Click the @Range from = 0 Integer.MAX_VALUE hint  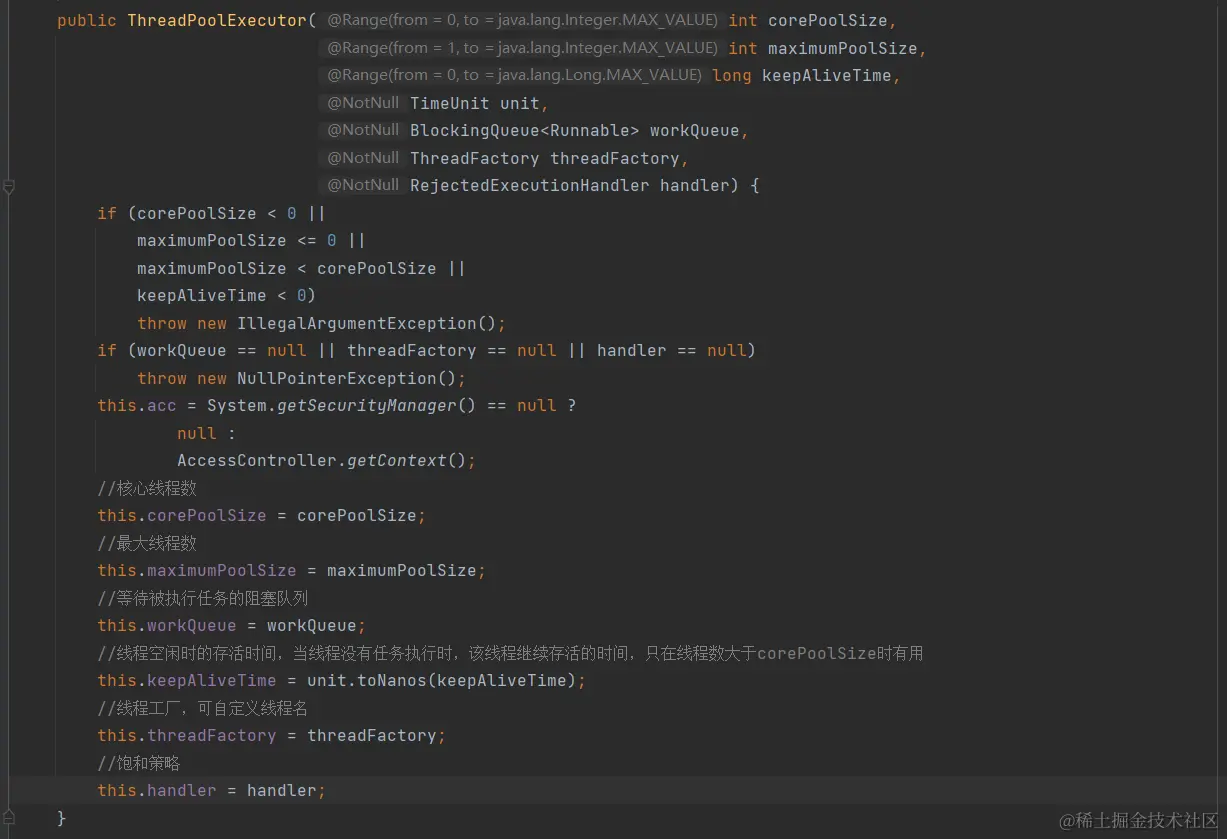click(521, 20)
